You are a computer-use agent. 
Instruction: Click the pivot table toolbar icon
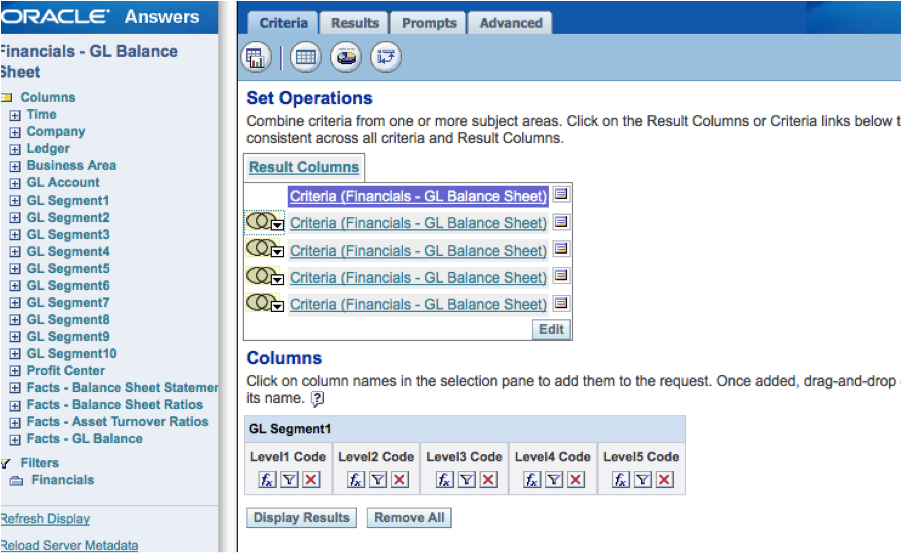385,58
